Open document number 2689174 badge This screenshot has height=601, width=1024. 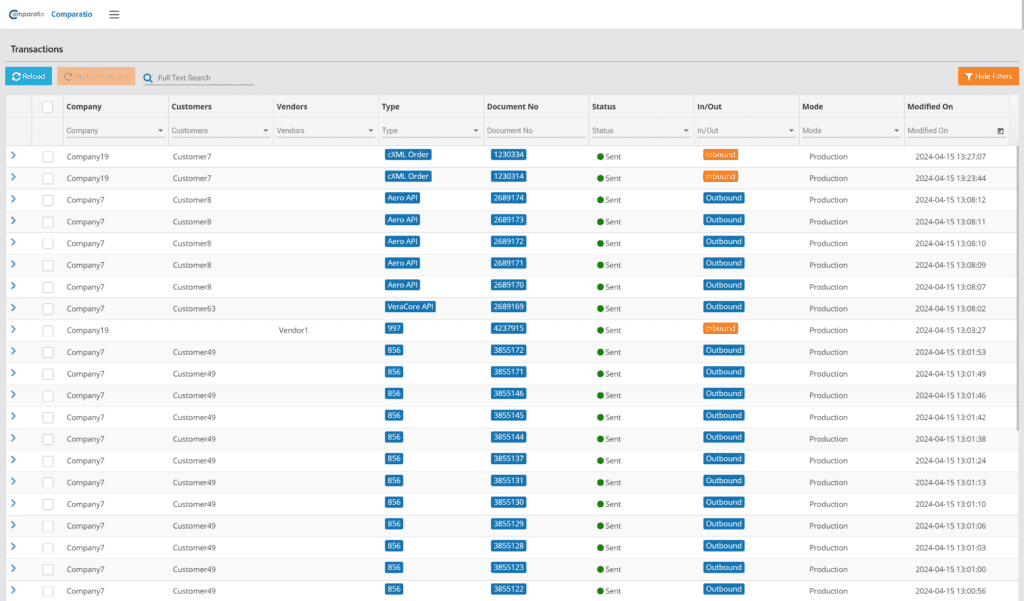(x=509, y=198)
